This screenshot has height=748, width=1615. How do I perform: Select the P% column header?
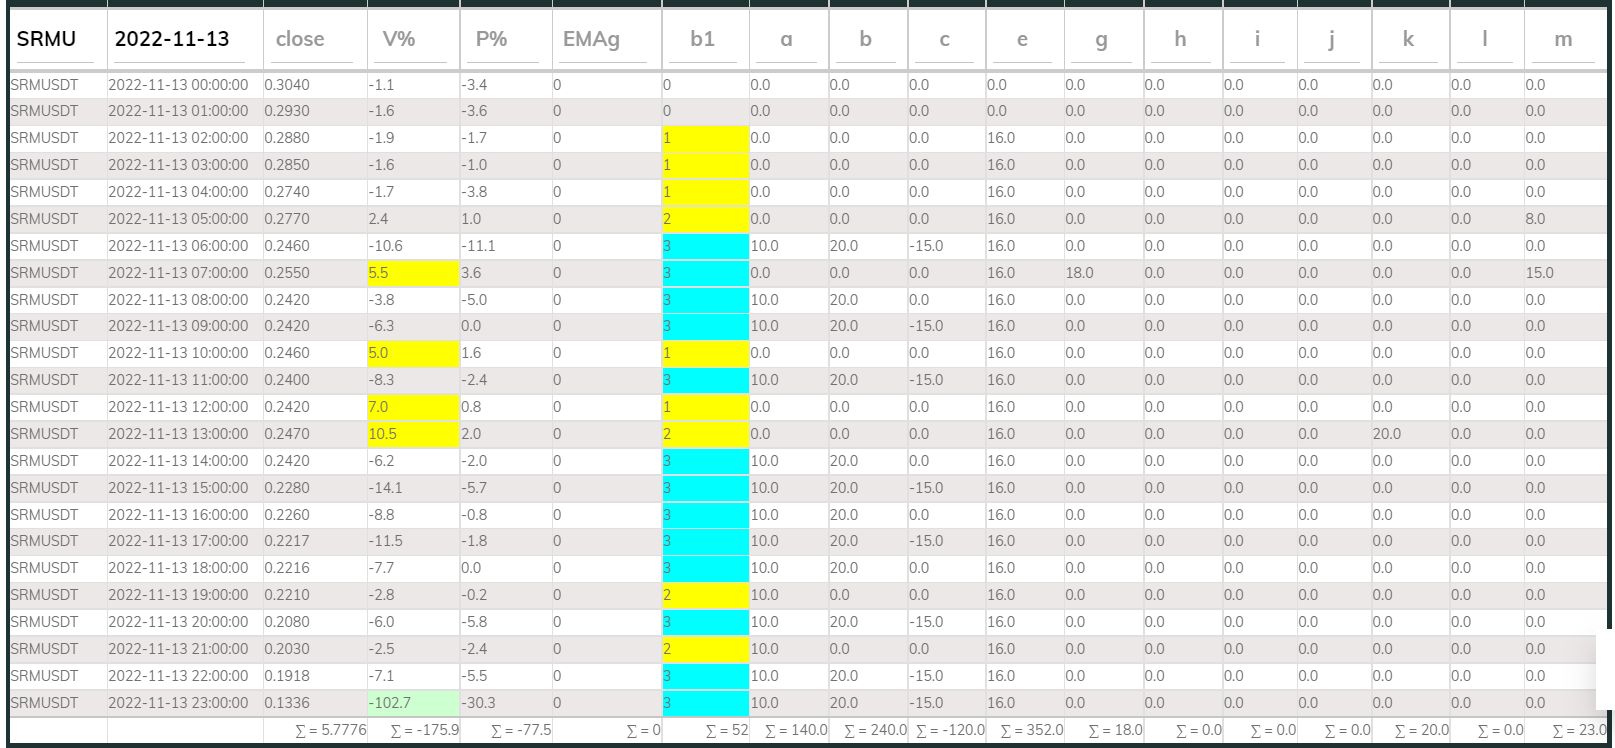(x=491, y=40)
